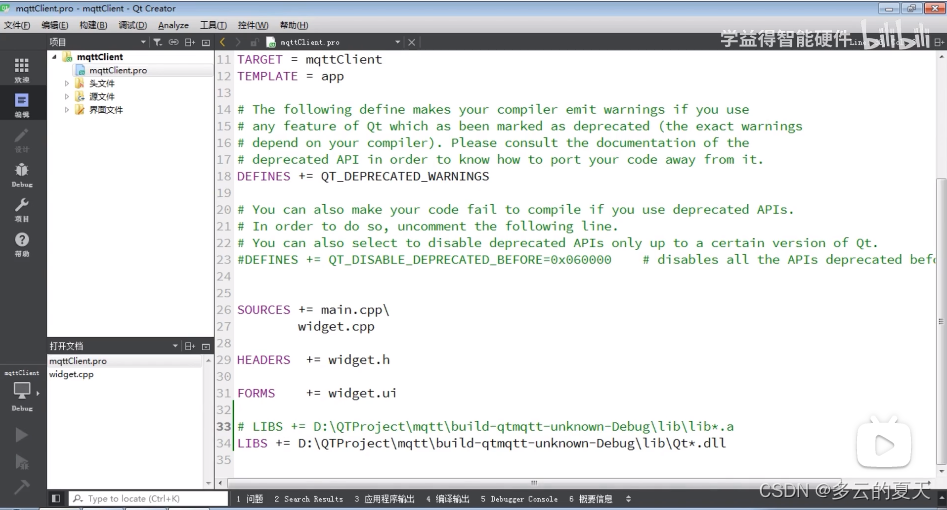The image size is (947, 510).
Task: Open the 调试(D) menu
Action: coord(132,25)
